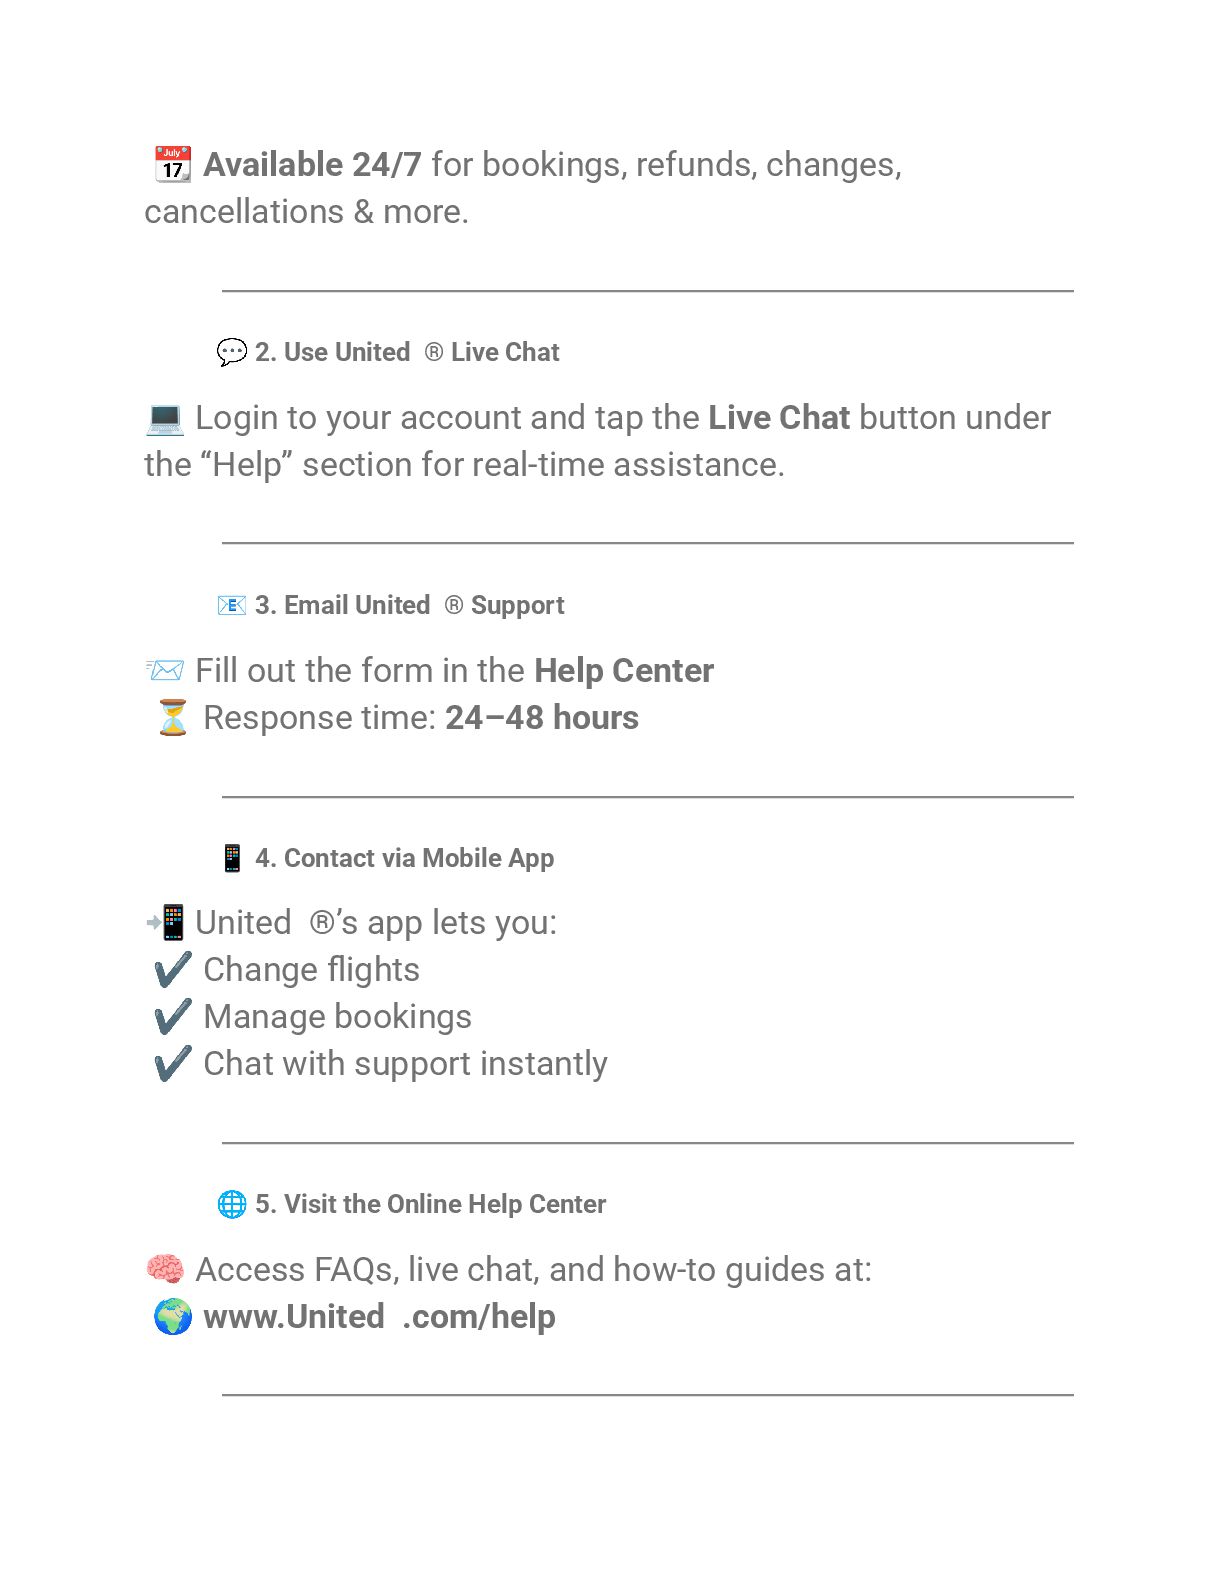Viewport: 1224px width, 1584px height.
Task: Click the blue globe icon beside Online Help Center
Action: click(x=231, y=1204)
